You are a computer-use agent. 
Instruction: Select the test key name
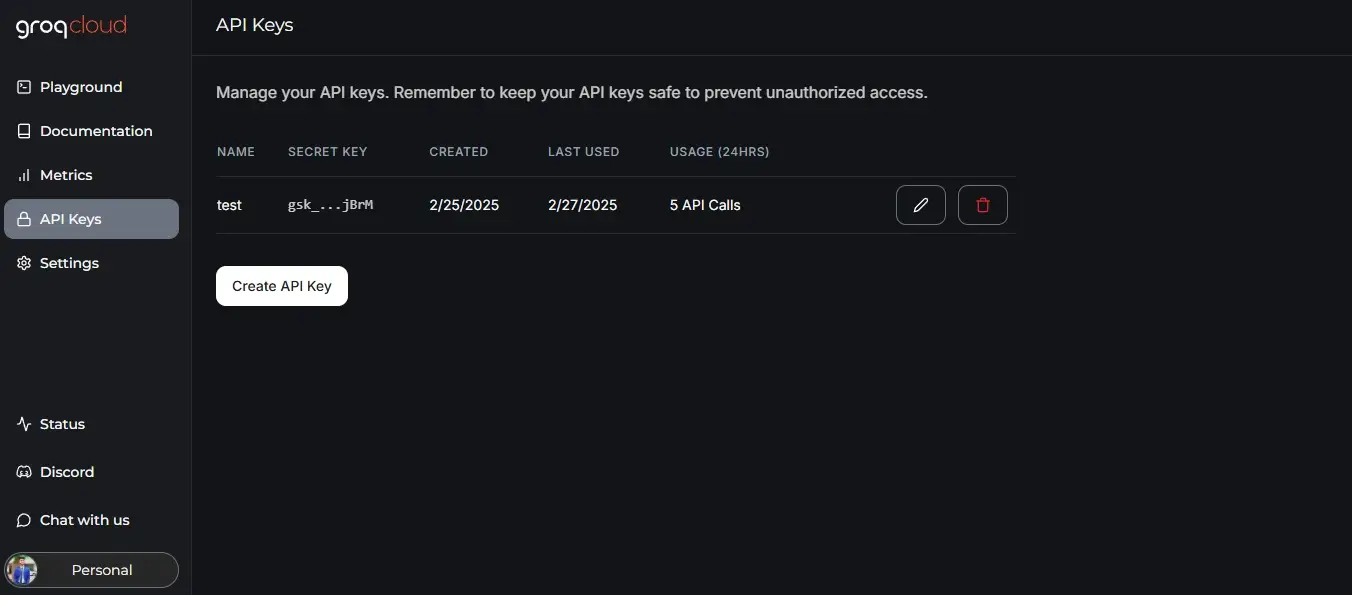229,205
